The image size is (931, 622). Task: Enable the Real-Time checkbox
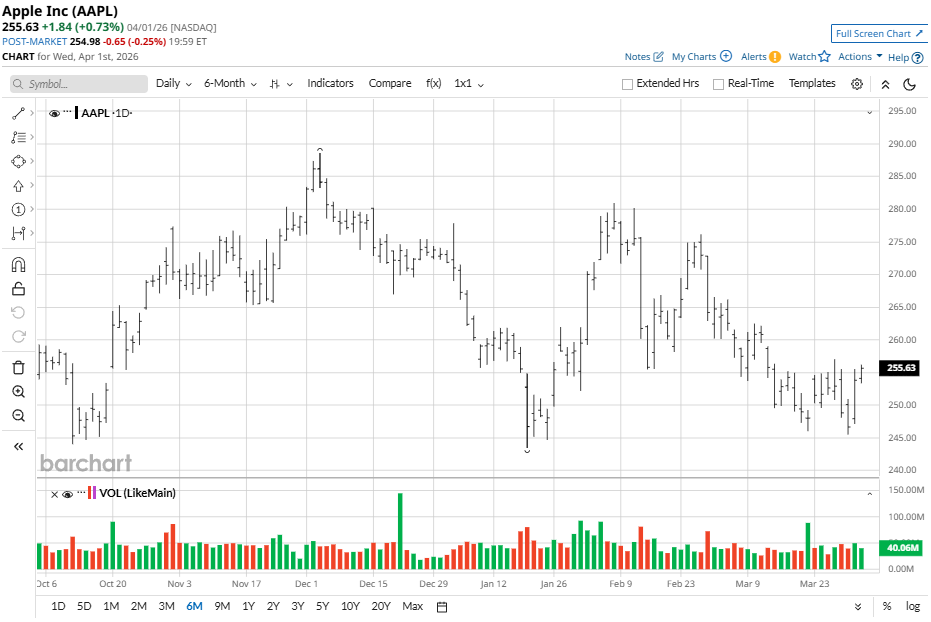click(718, 84)
